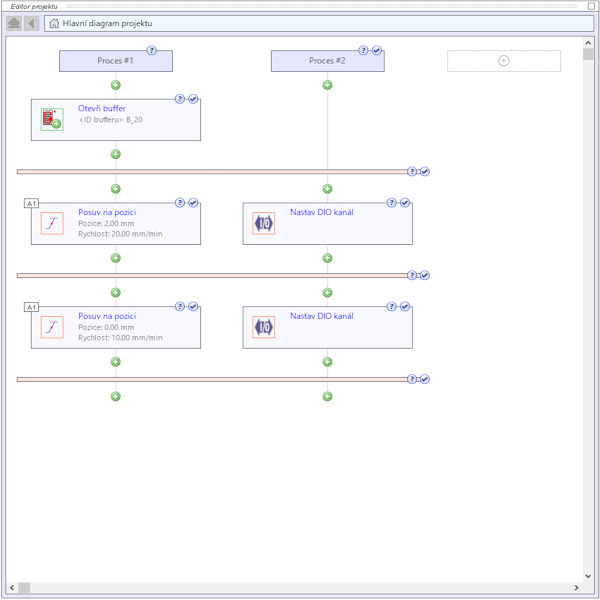
Task: Click the Hlavní diagram projektu breadcrumb
Action: tap(108, 23)
